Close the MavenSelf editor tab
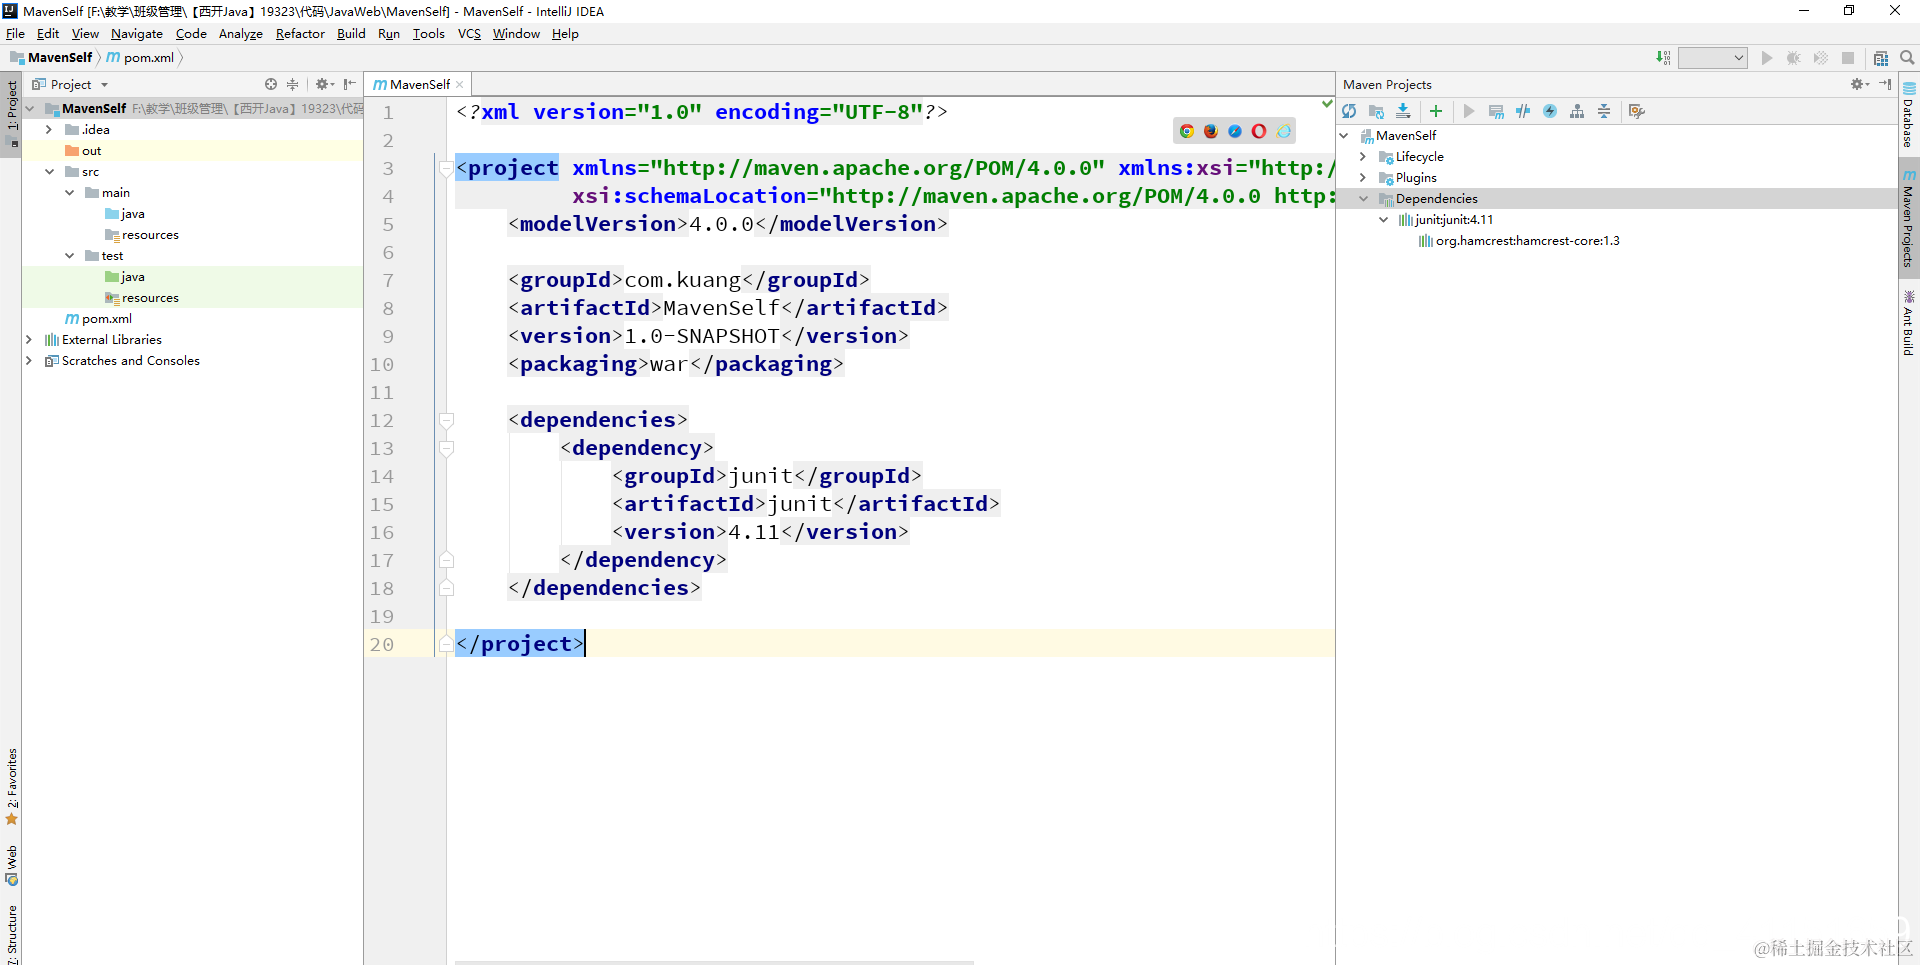1920x965 pixels. click(460, 85)
